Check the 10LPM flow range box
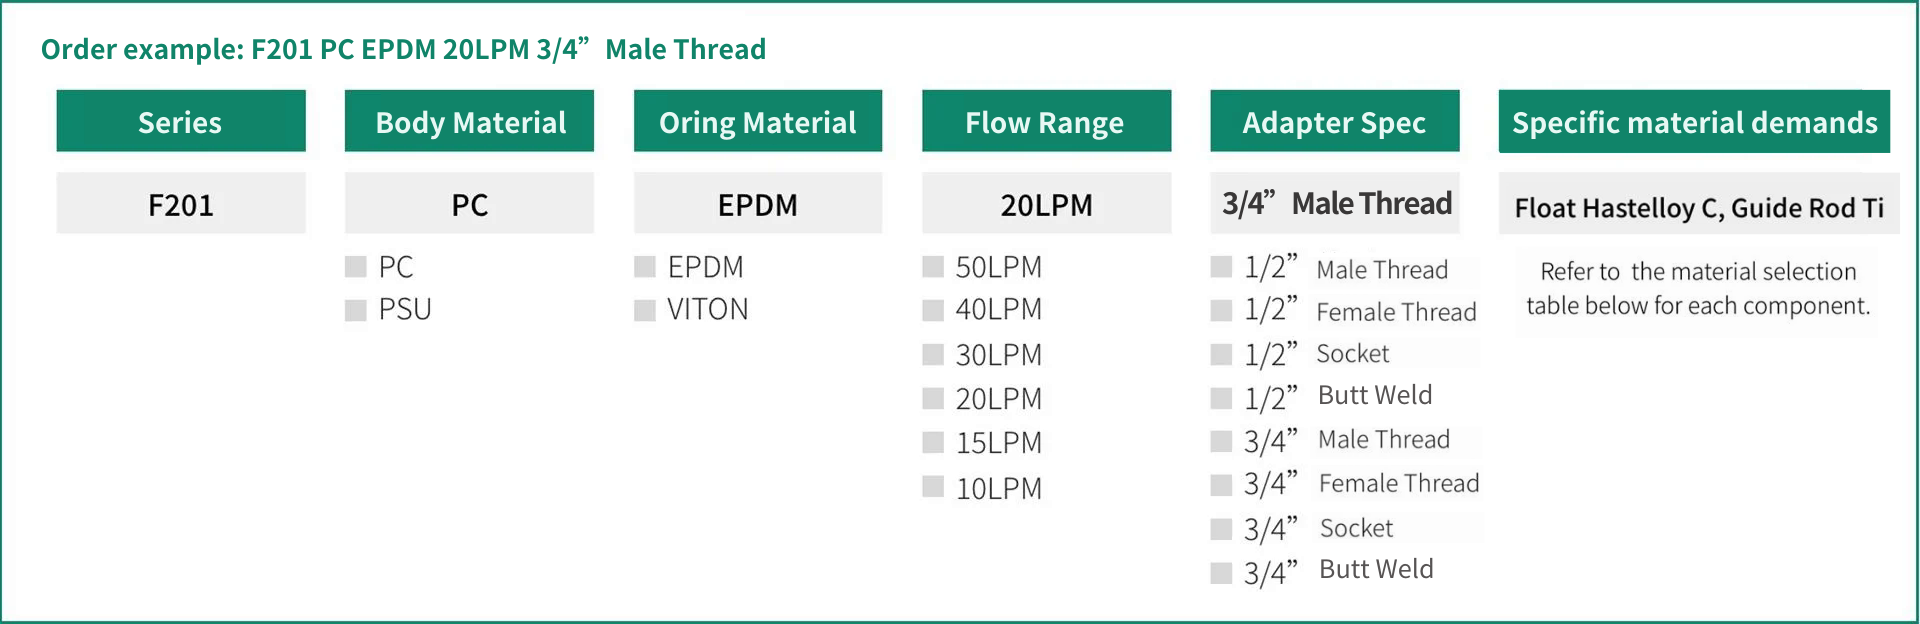 tap(933, 487)
